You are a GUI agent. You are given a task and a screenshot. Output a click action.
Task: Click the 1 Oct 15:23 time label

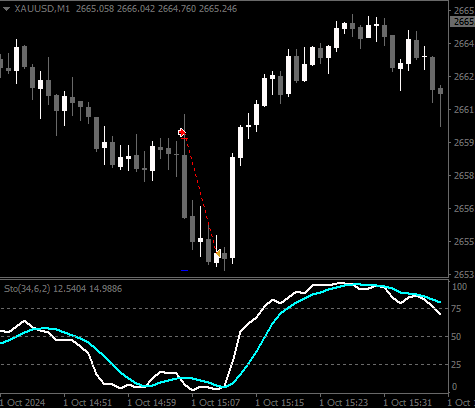click(343, 403)
